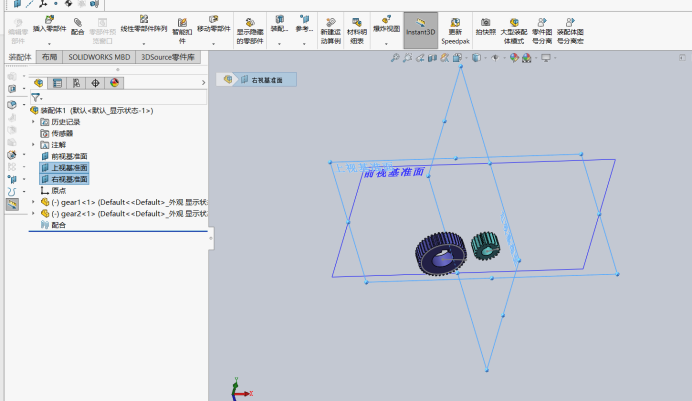Click 右视基准面 breadcrumb in viewport
Viewport: 692px width, 401px height.
pyautogui.click(x=267, y=80)
